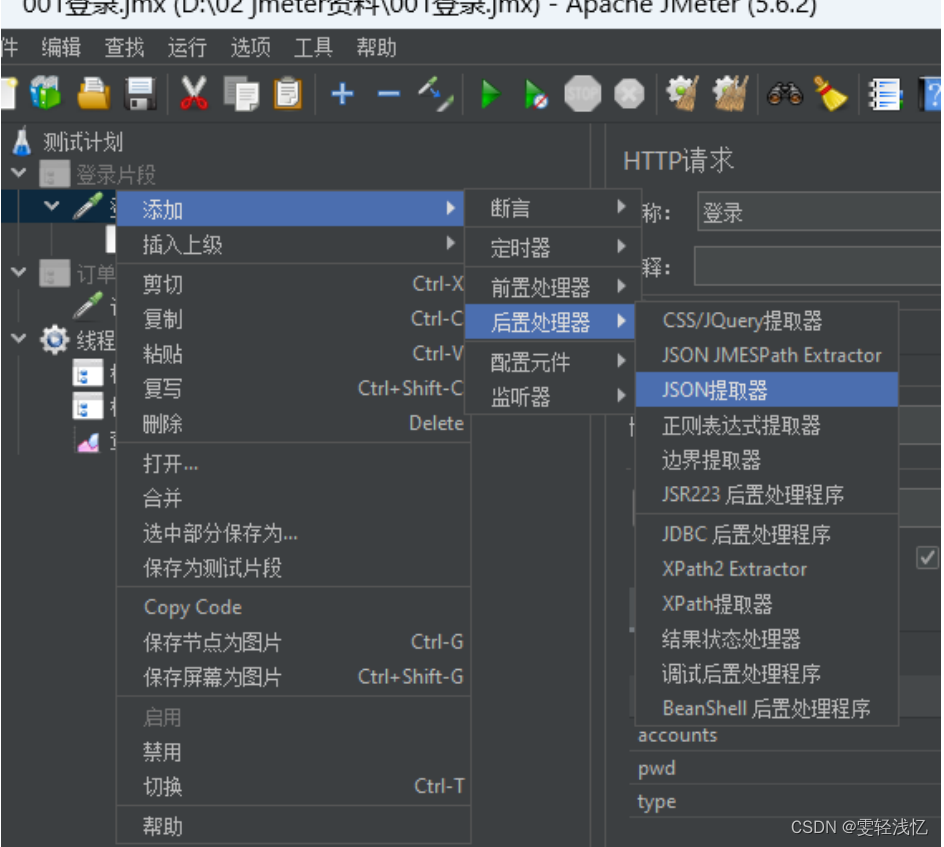
Task: Open search with the binoculars toolbar icon
Action: [x=785, y=95]
